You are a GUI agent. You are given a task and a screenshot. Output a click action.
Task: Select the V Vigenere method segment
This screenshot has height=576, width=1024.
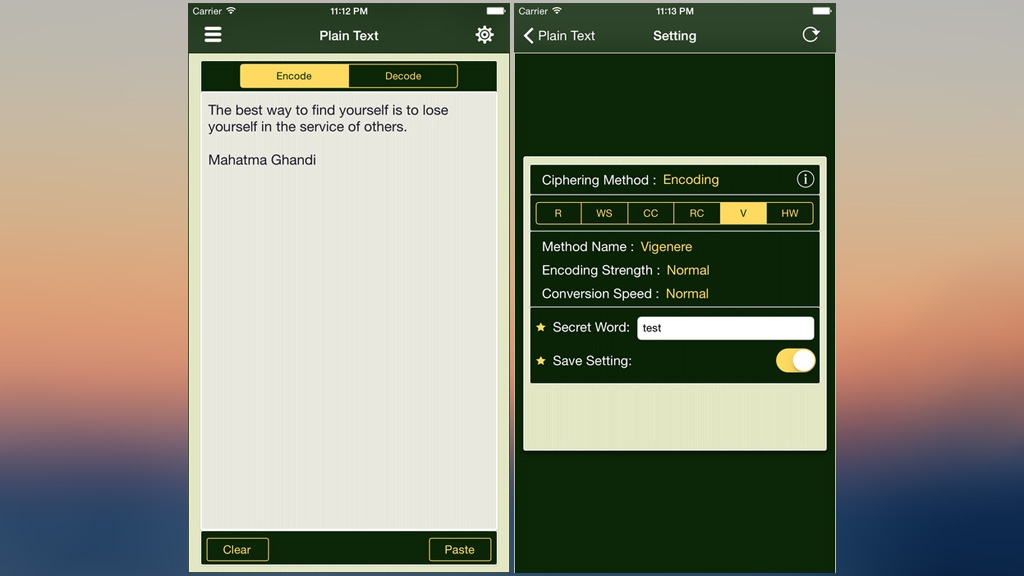pyautogui.click(x=743, y=213)
